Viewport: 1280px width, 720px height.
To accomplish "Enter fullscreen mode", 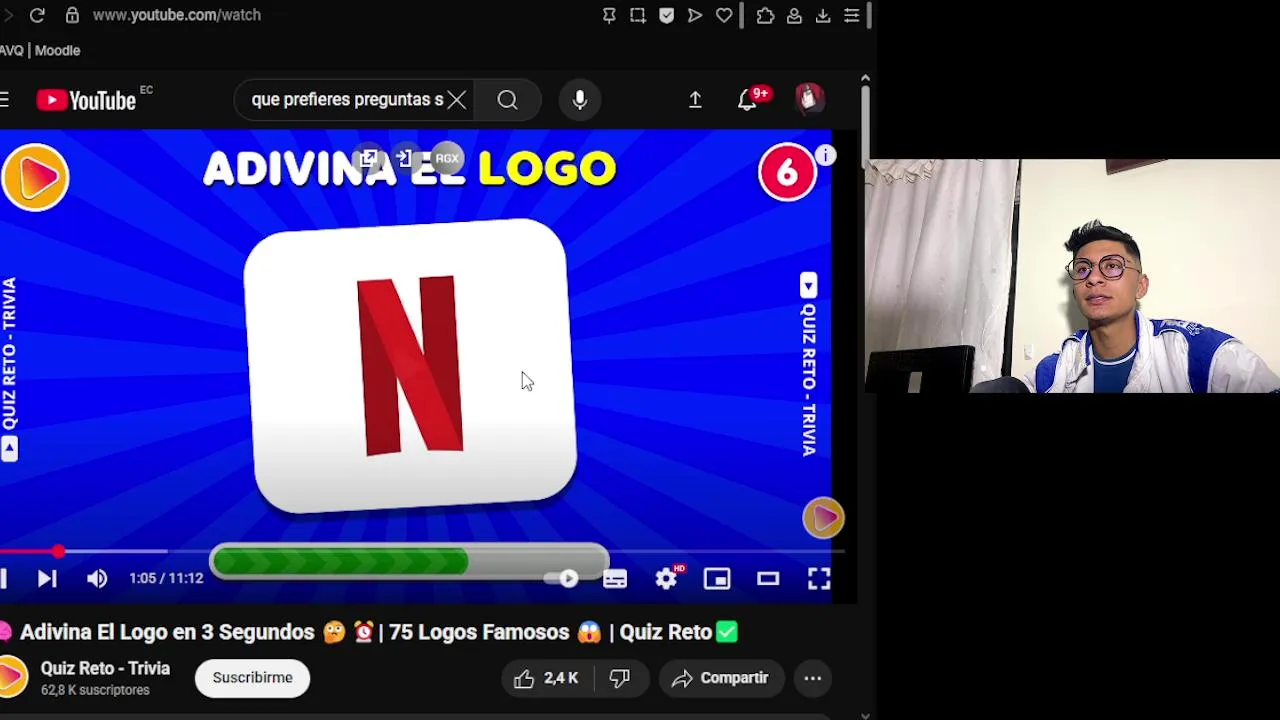I will (x=819, y=578).
